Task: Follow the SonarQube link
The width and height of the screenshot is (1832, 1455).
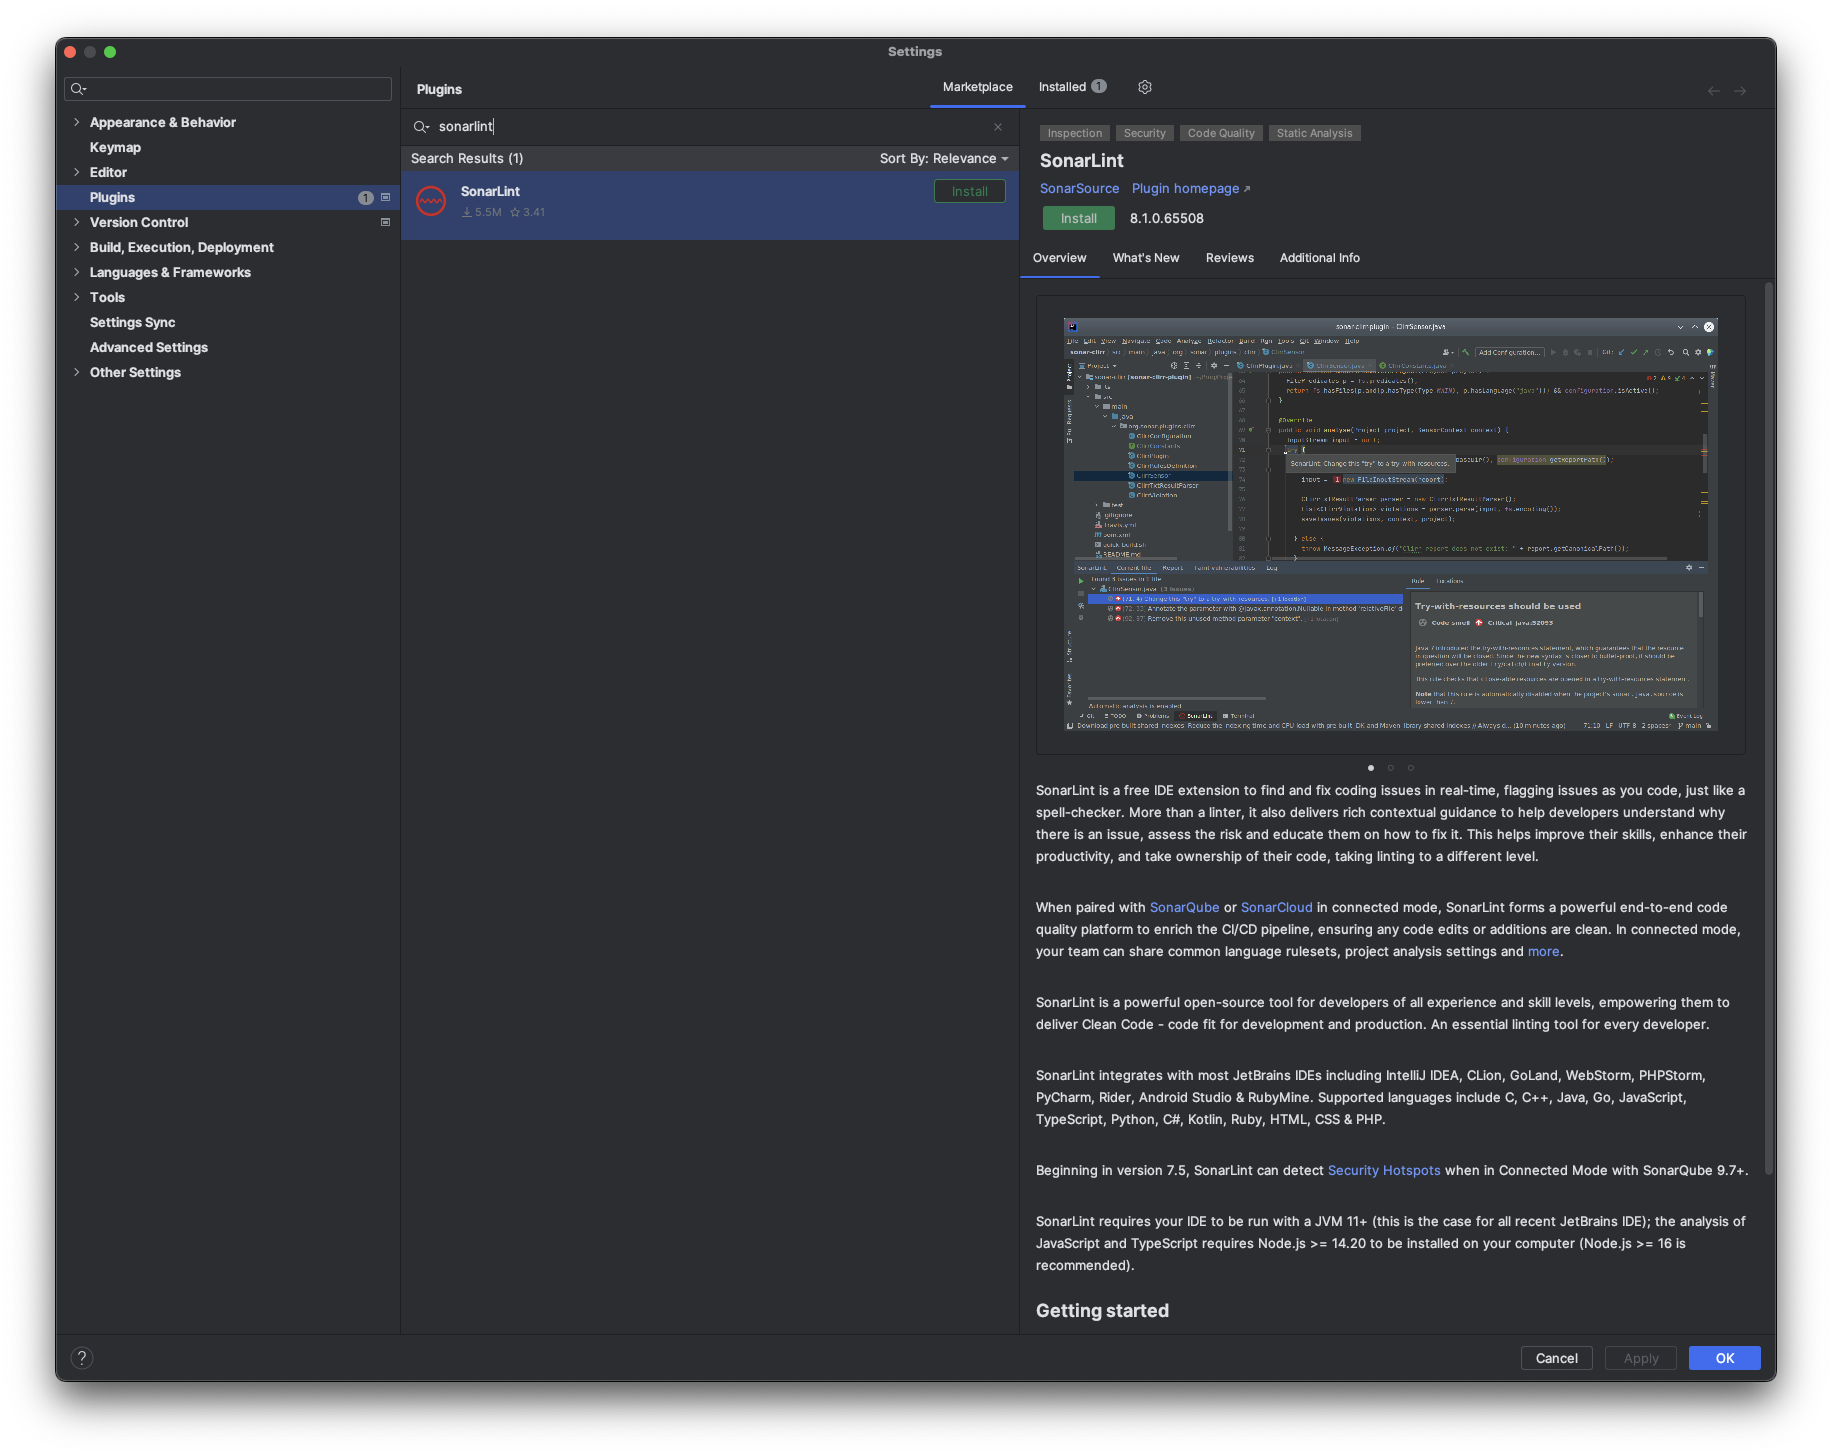Action: point(1184,907)
